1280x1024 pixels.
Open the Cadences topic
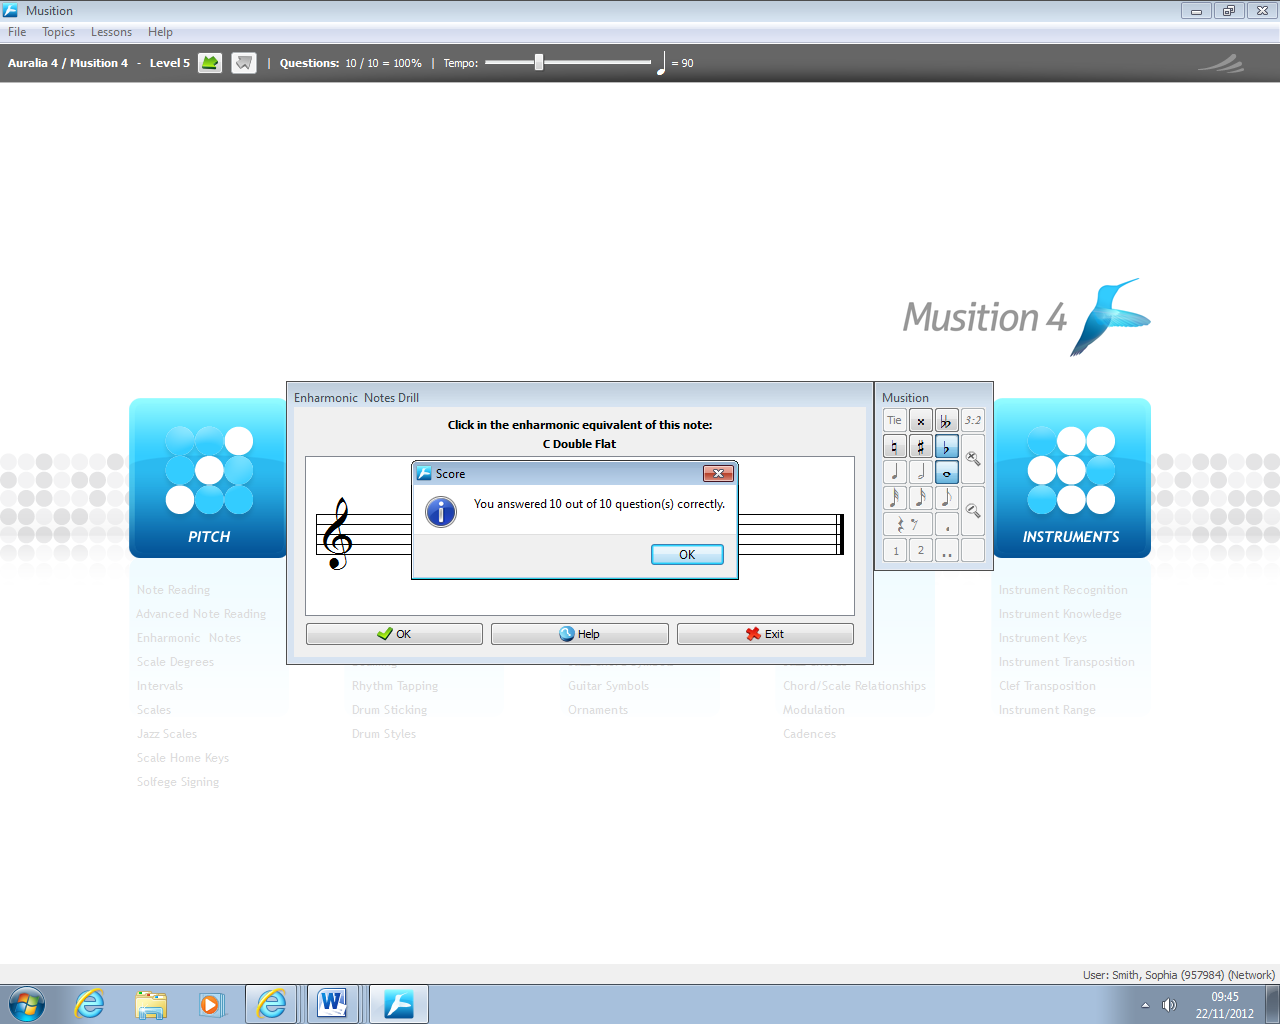(810, 734)
